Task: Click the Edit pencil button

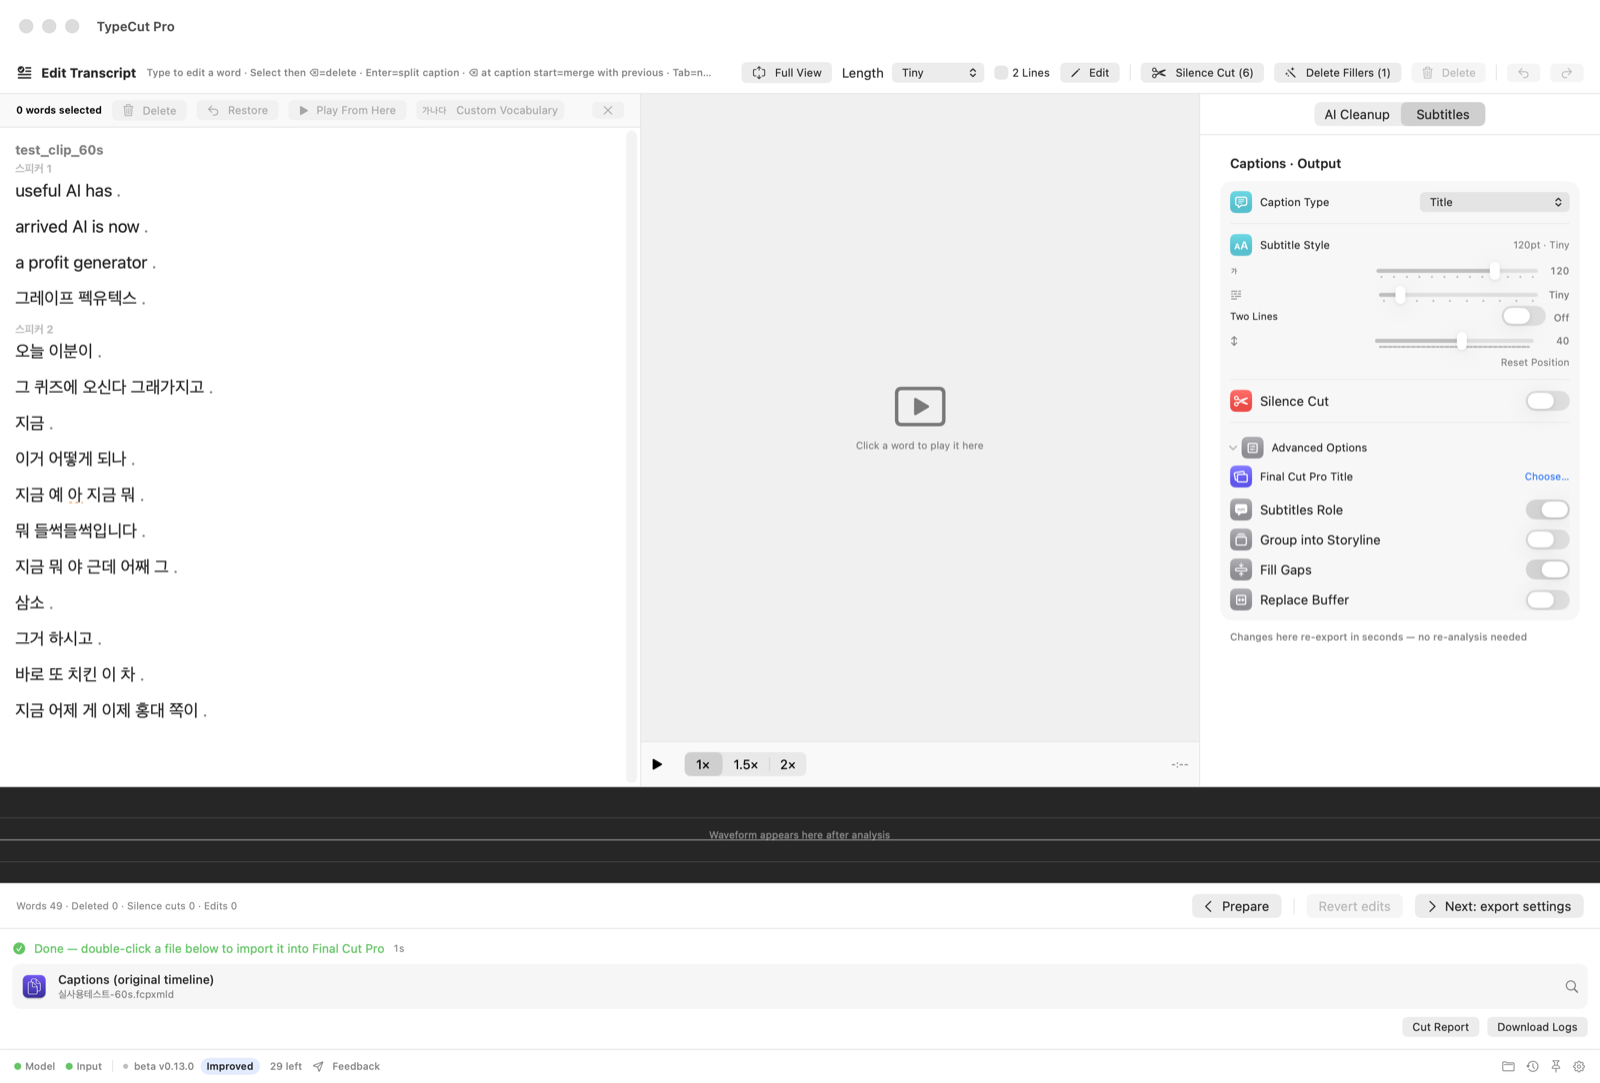Action: (x=1090, y=73)
